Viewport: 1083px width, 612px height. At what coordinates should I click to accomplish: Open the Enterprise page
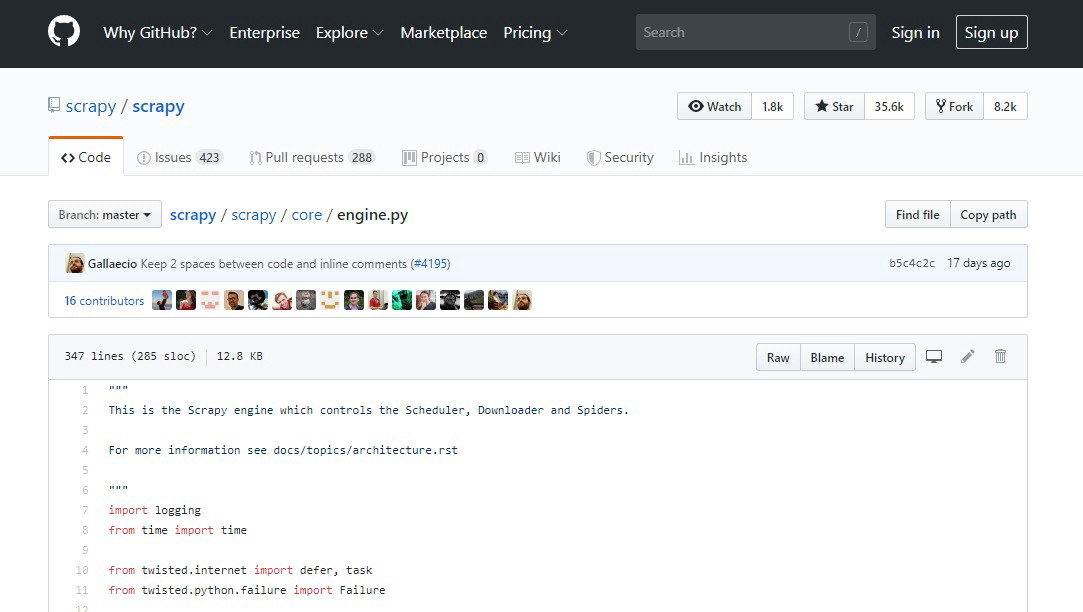pos(265,32)
